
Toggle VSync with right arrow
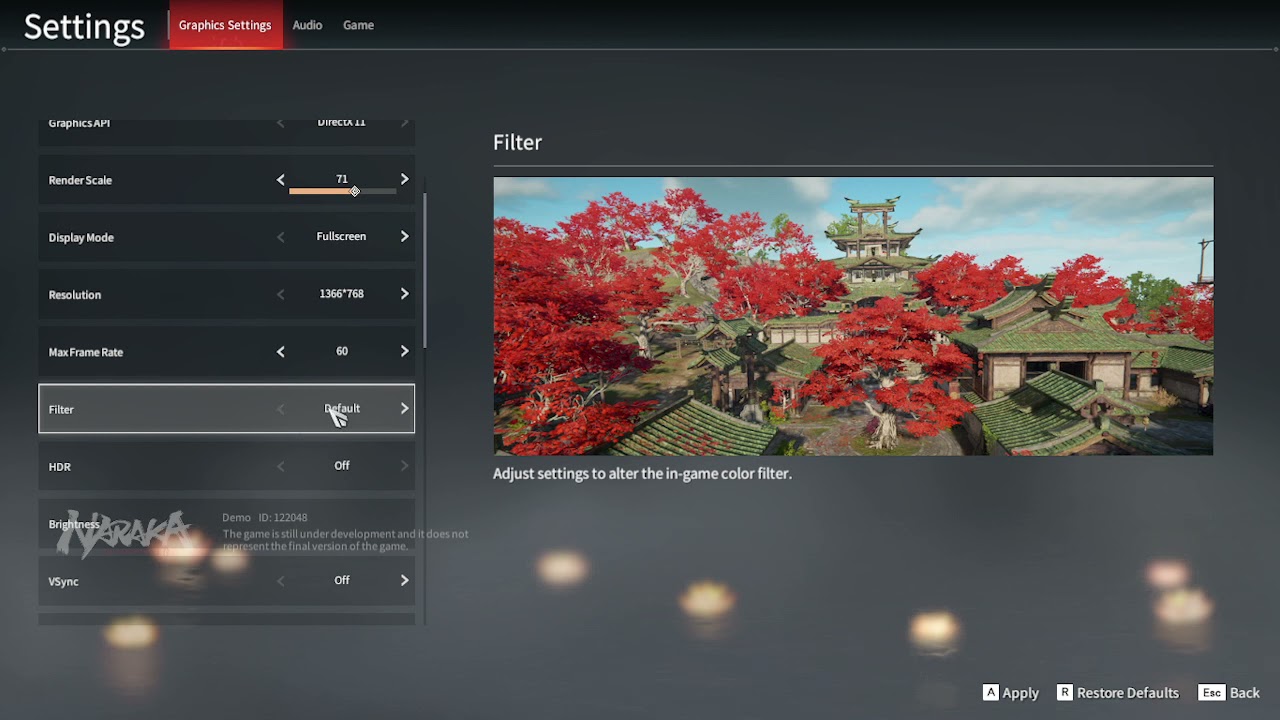click(404, 580)
